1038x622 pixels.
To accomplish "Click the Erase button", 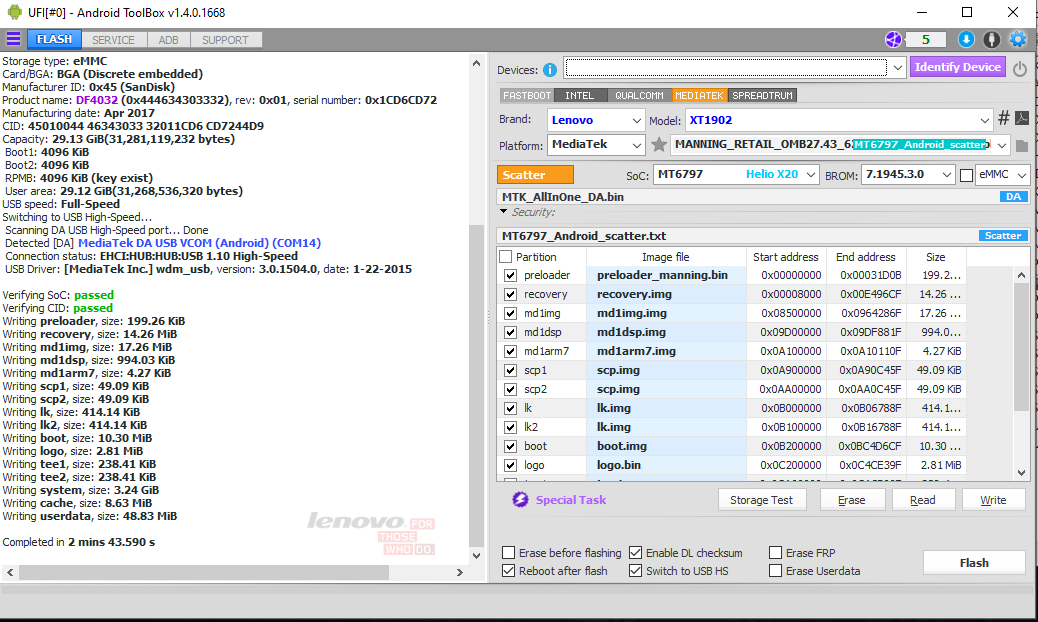I will point(852,500).
